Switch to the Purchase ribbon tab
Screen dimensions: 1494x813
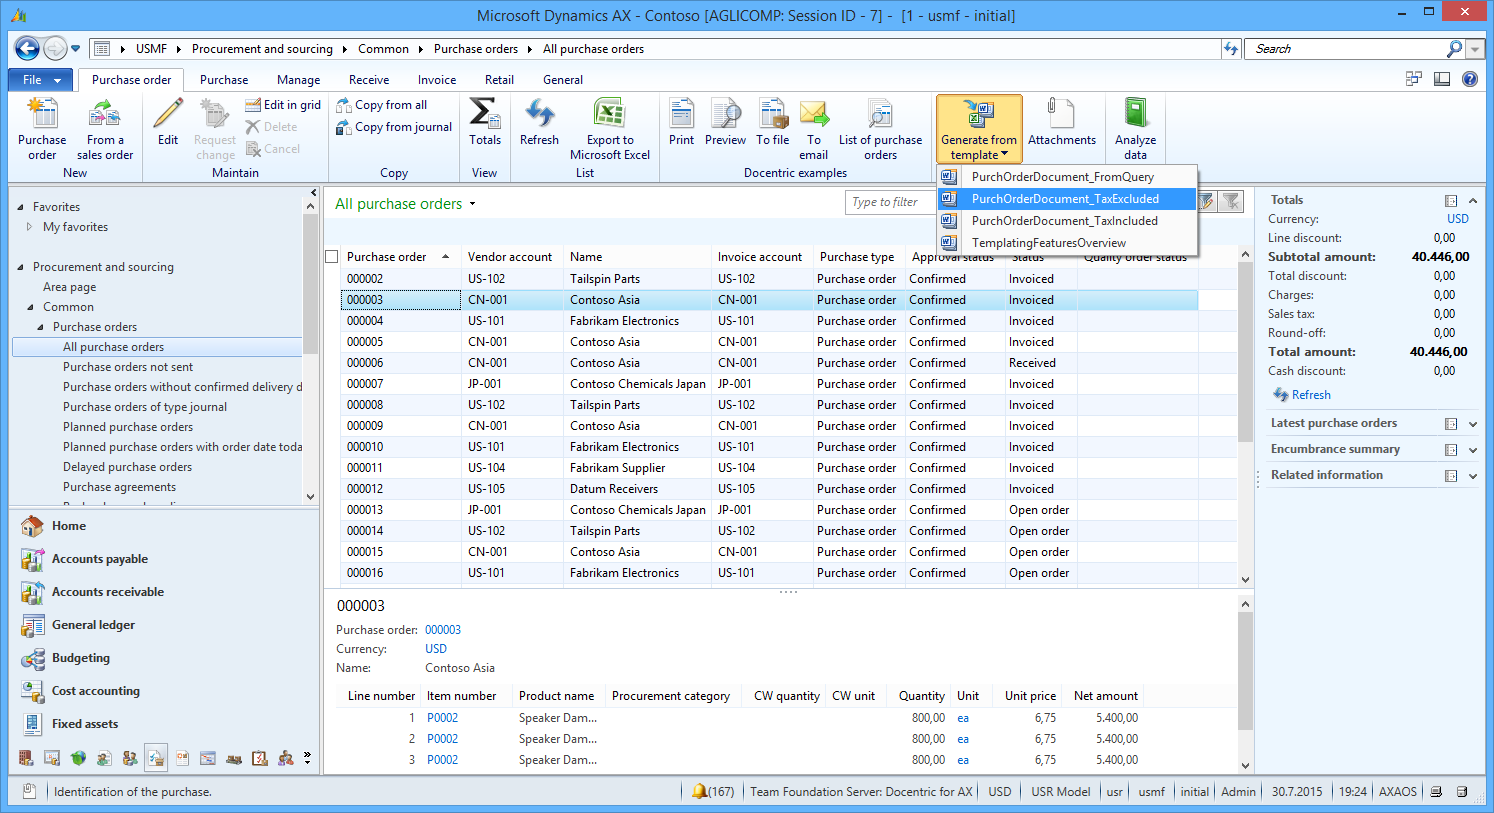224,80
